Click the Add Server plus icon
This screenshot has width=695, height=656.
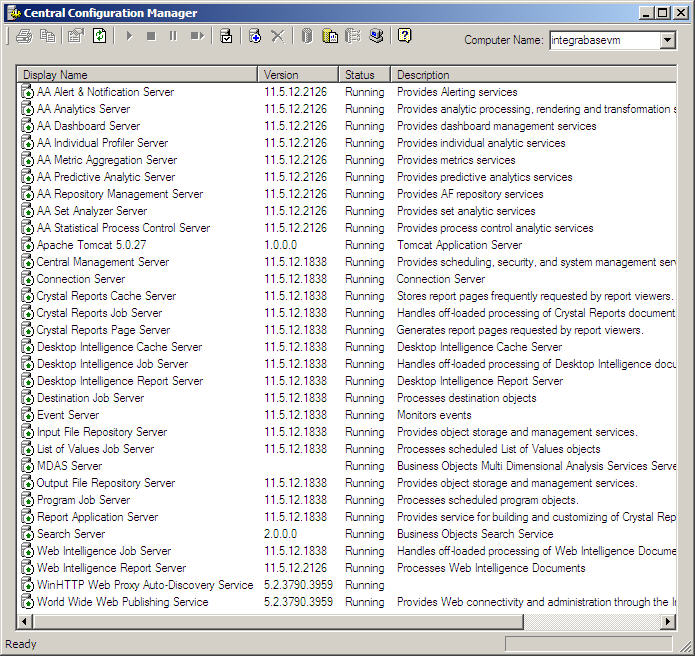click(x=255, y=36)
